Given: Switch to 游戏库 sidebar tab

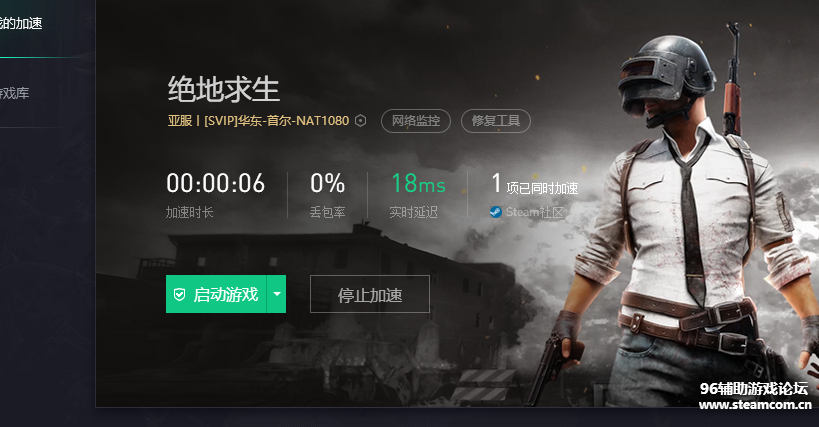Looking at the screenshot, I should tap(15, 93).
